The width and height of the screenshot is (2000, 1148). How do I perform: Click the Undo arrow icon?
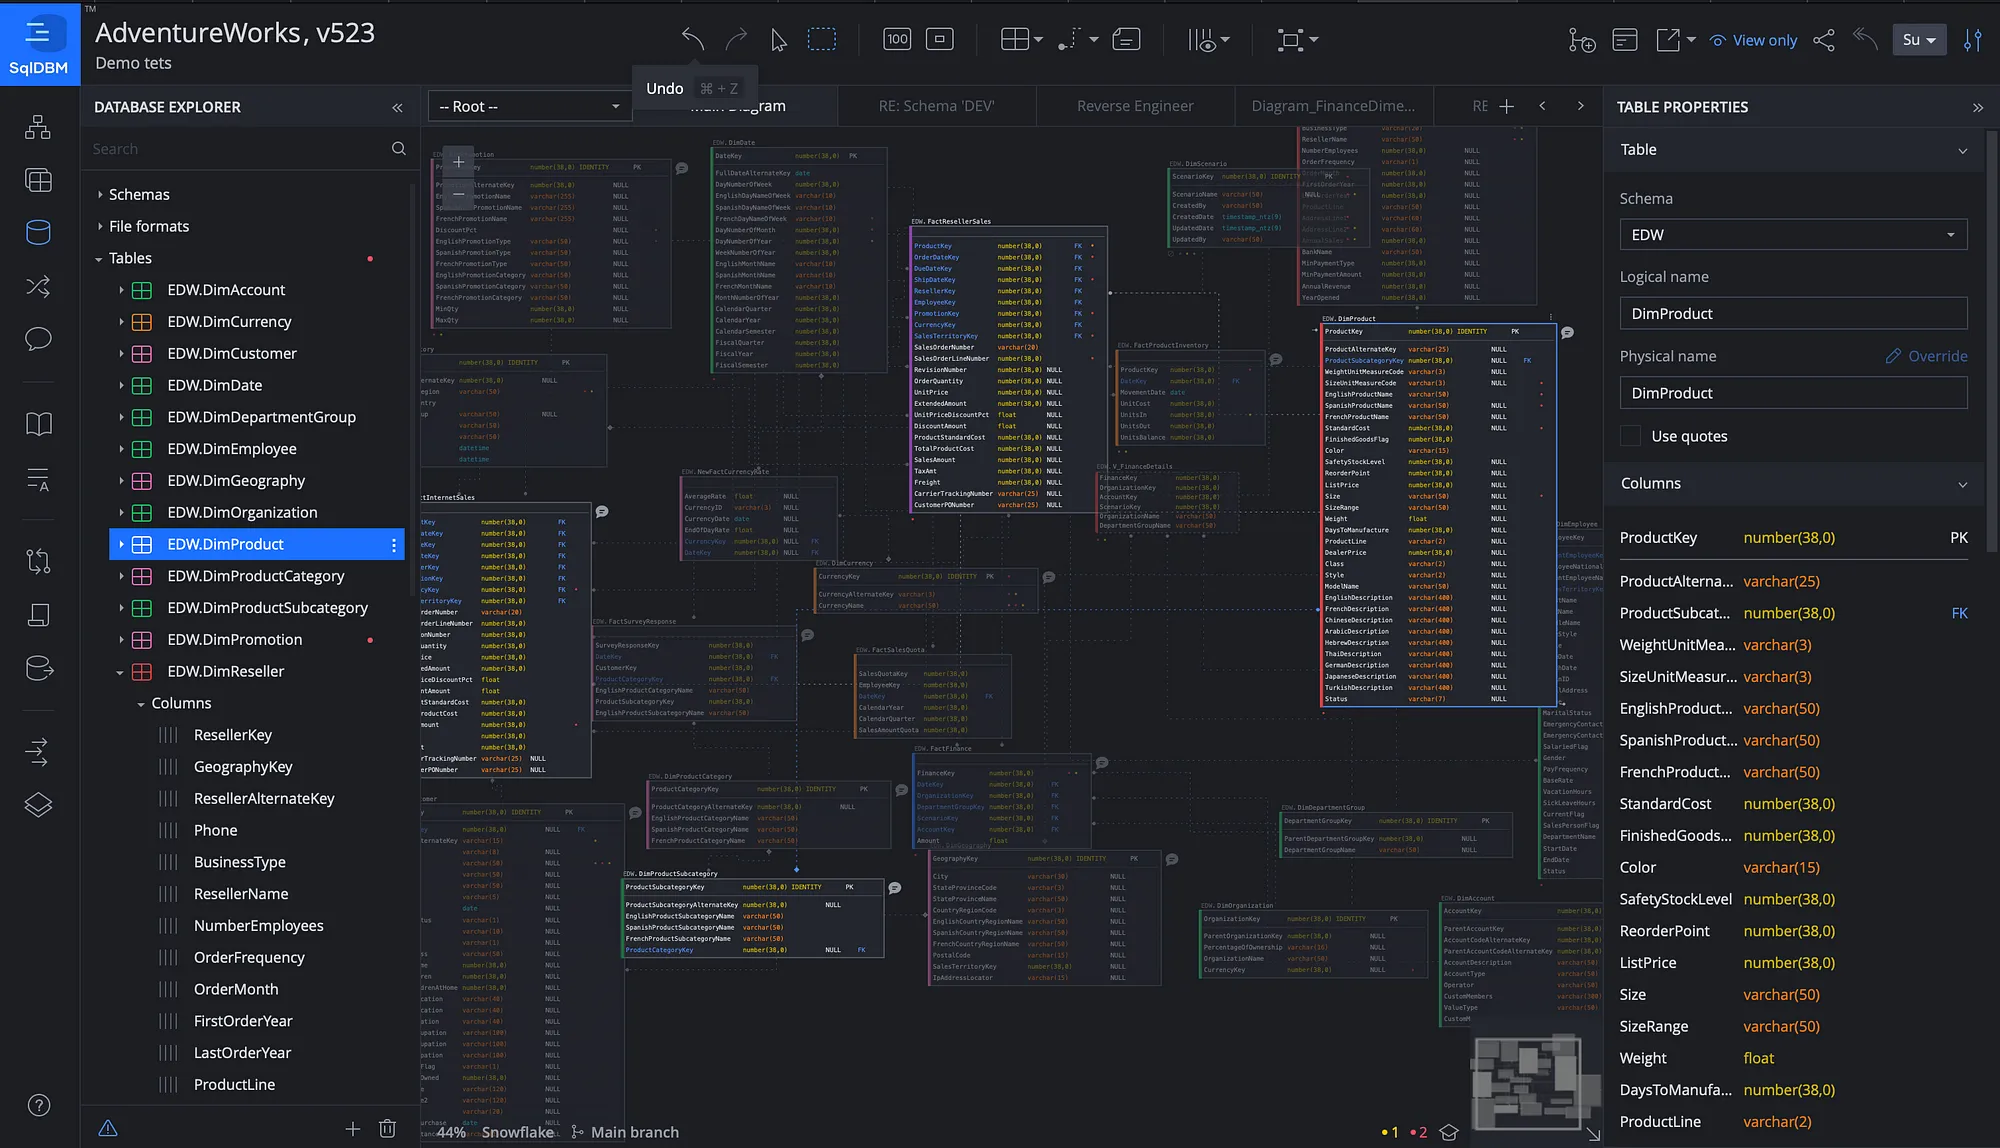(x=692, y=39)
